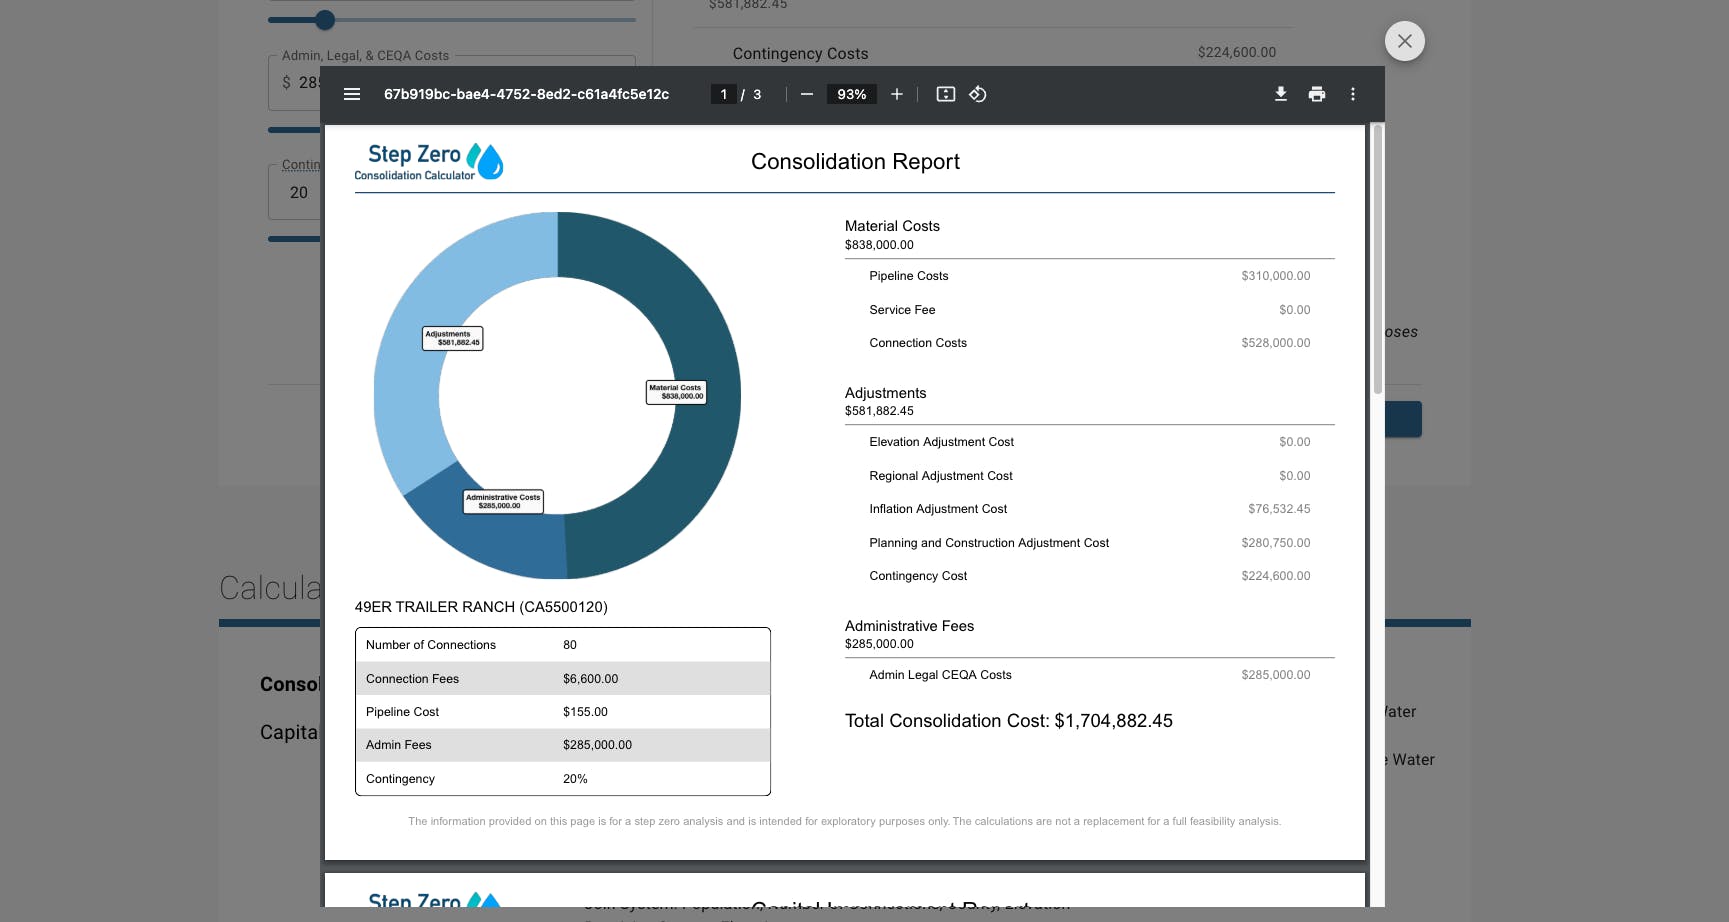
Task: Toggle fit-to-page view mode
Action: [x=945, y=94]
